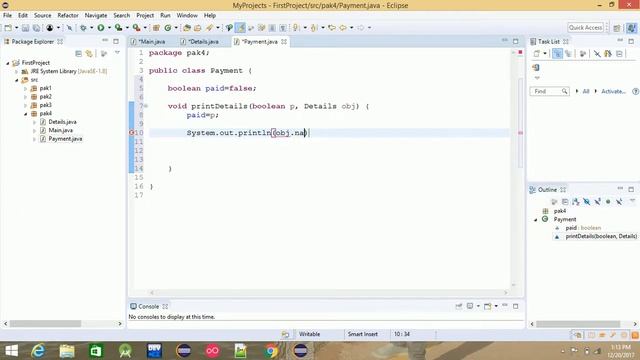Click the Open Perspective icon

coord(617,28)
